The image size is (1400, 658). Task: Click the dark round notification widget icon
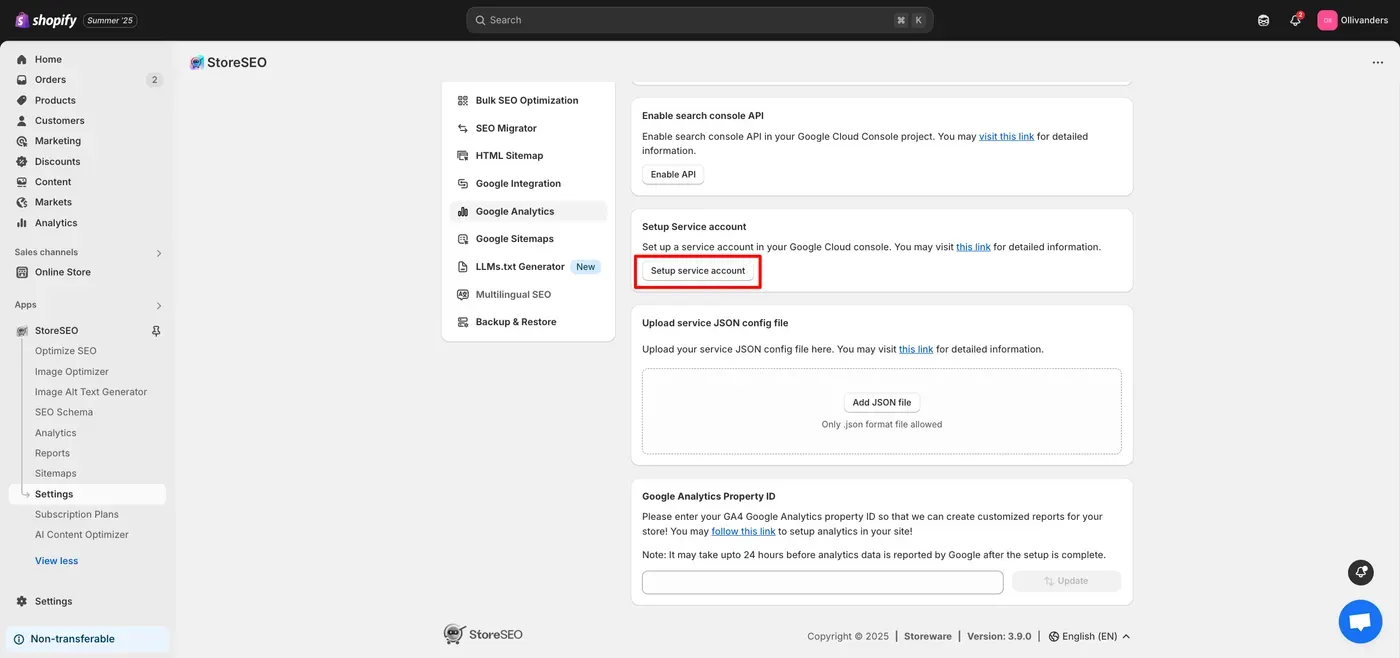(1360, 572)
